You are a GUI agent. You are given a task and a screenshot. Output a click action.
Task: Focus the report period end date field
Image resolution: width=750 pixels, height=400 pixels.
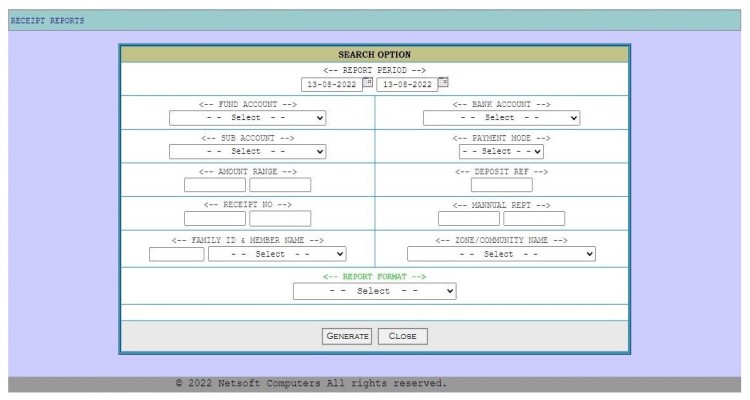coord(406,84)
